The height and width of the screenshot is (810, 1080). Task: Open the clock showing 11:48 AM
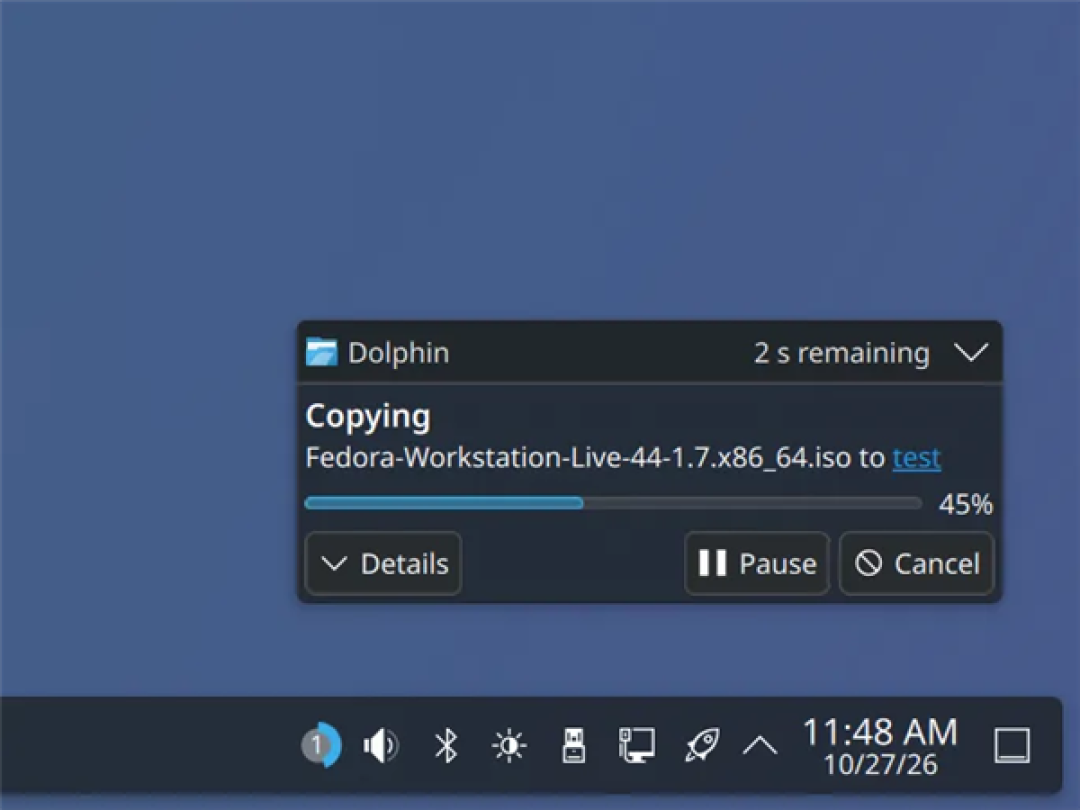point(880,747)
